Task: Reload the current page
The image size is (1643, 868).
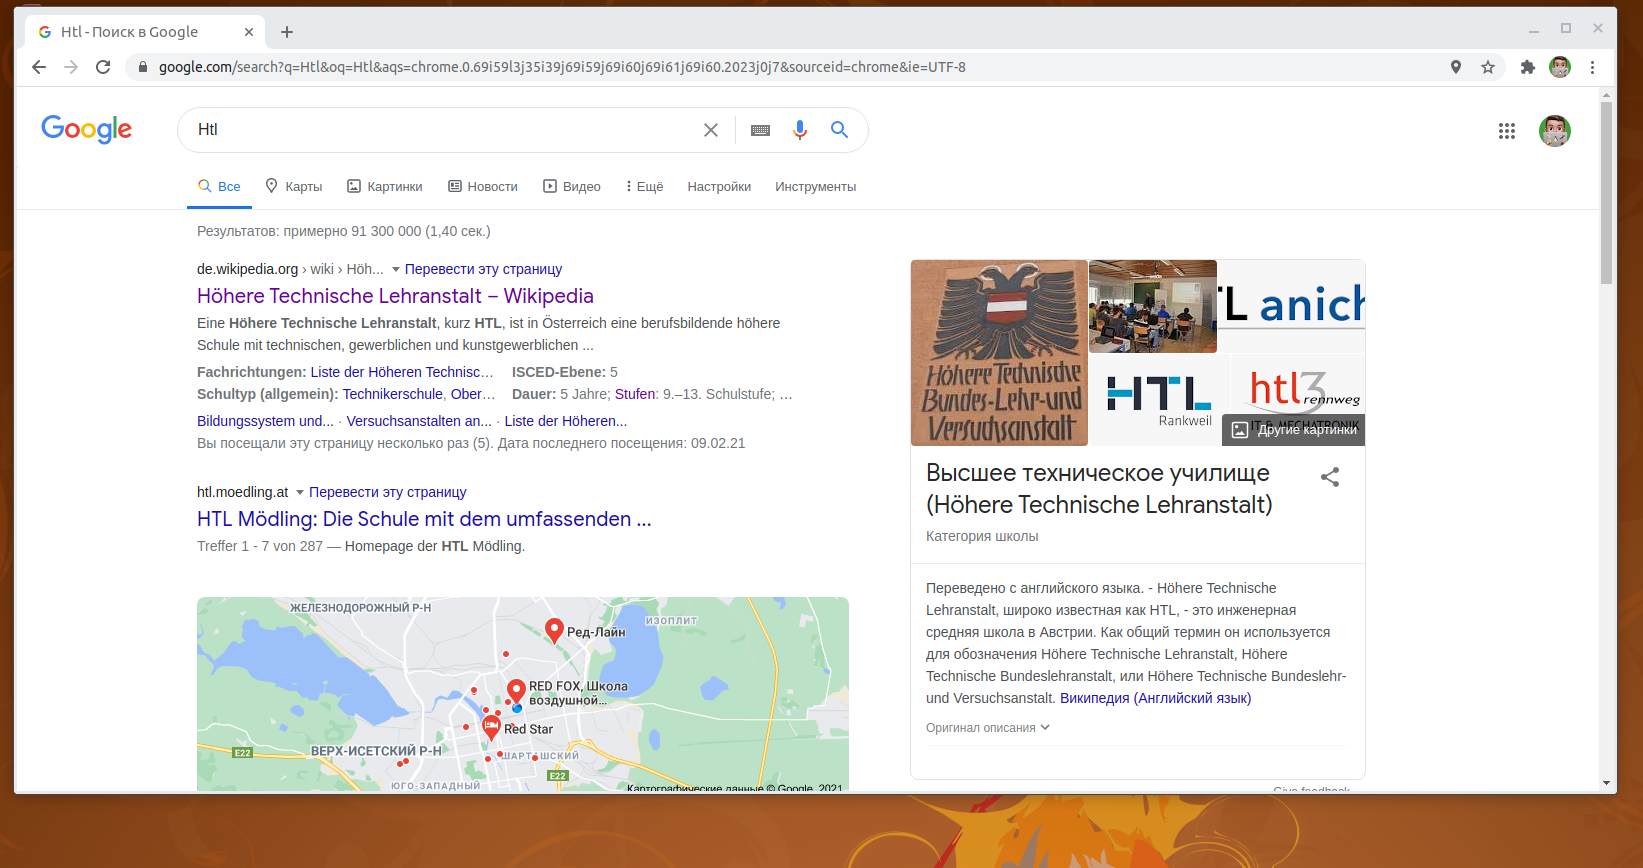Action: coord(103,67)
